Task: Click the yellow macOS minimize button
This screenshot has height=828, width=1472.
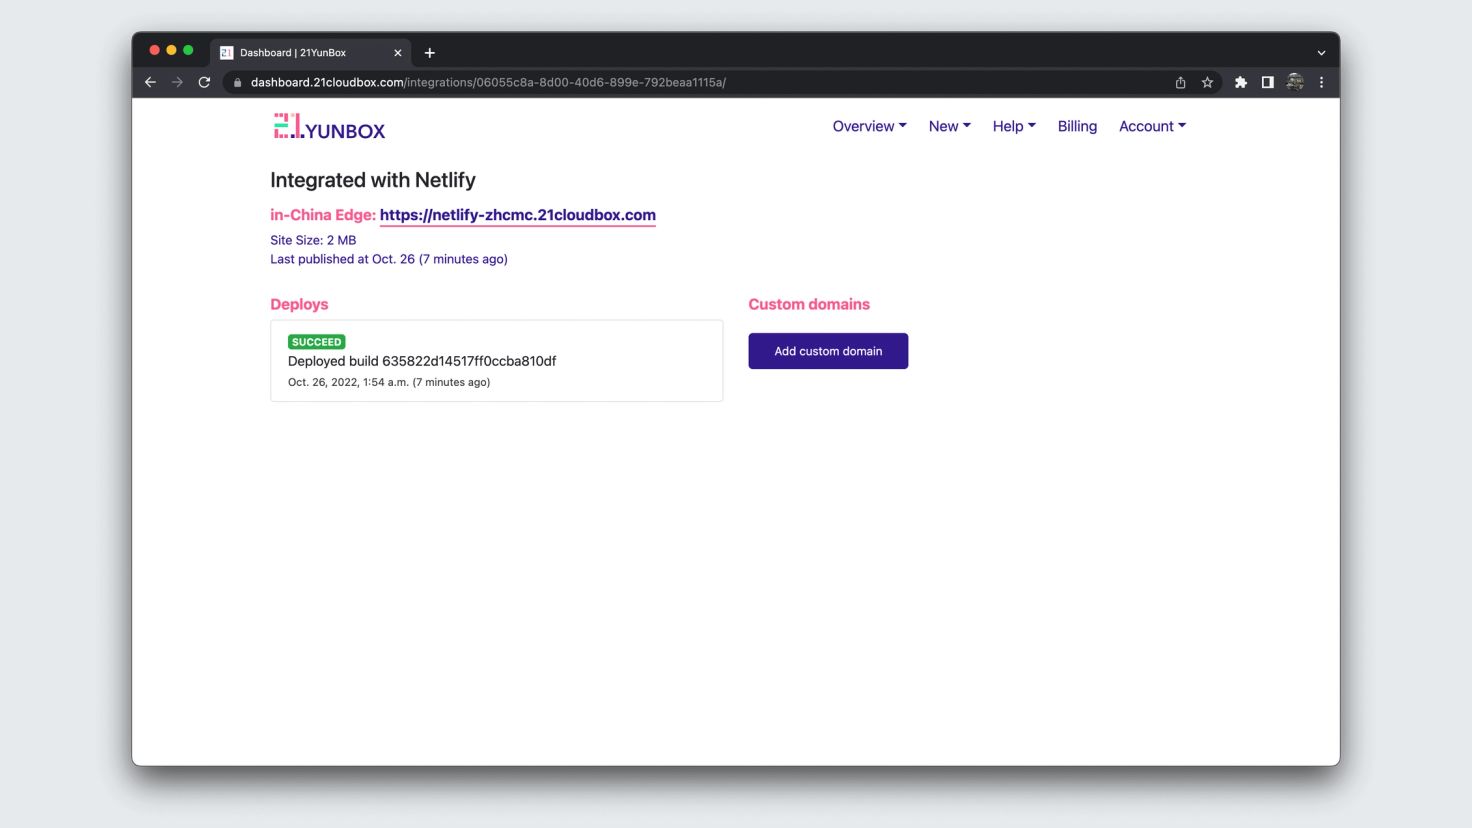Action: [171, 50]
